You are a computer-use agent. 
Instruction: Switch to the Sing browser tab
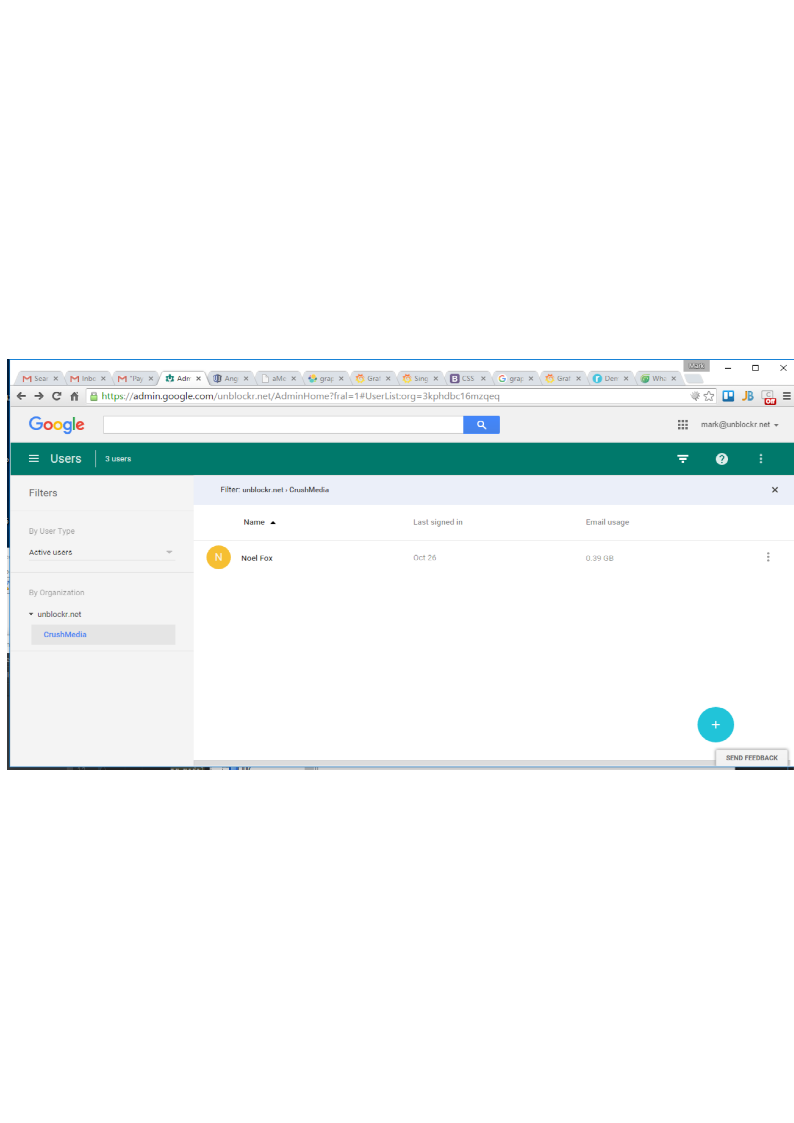pos(420,378)
